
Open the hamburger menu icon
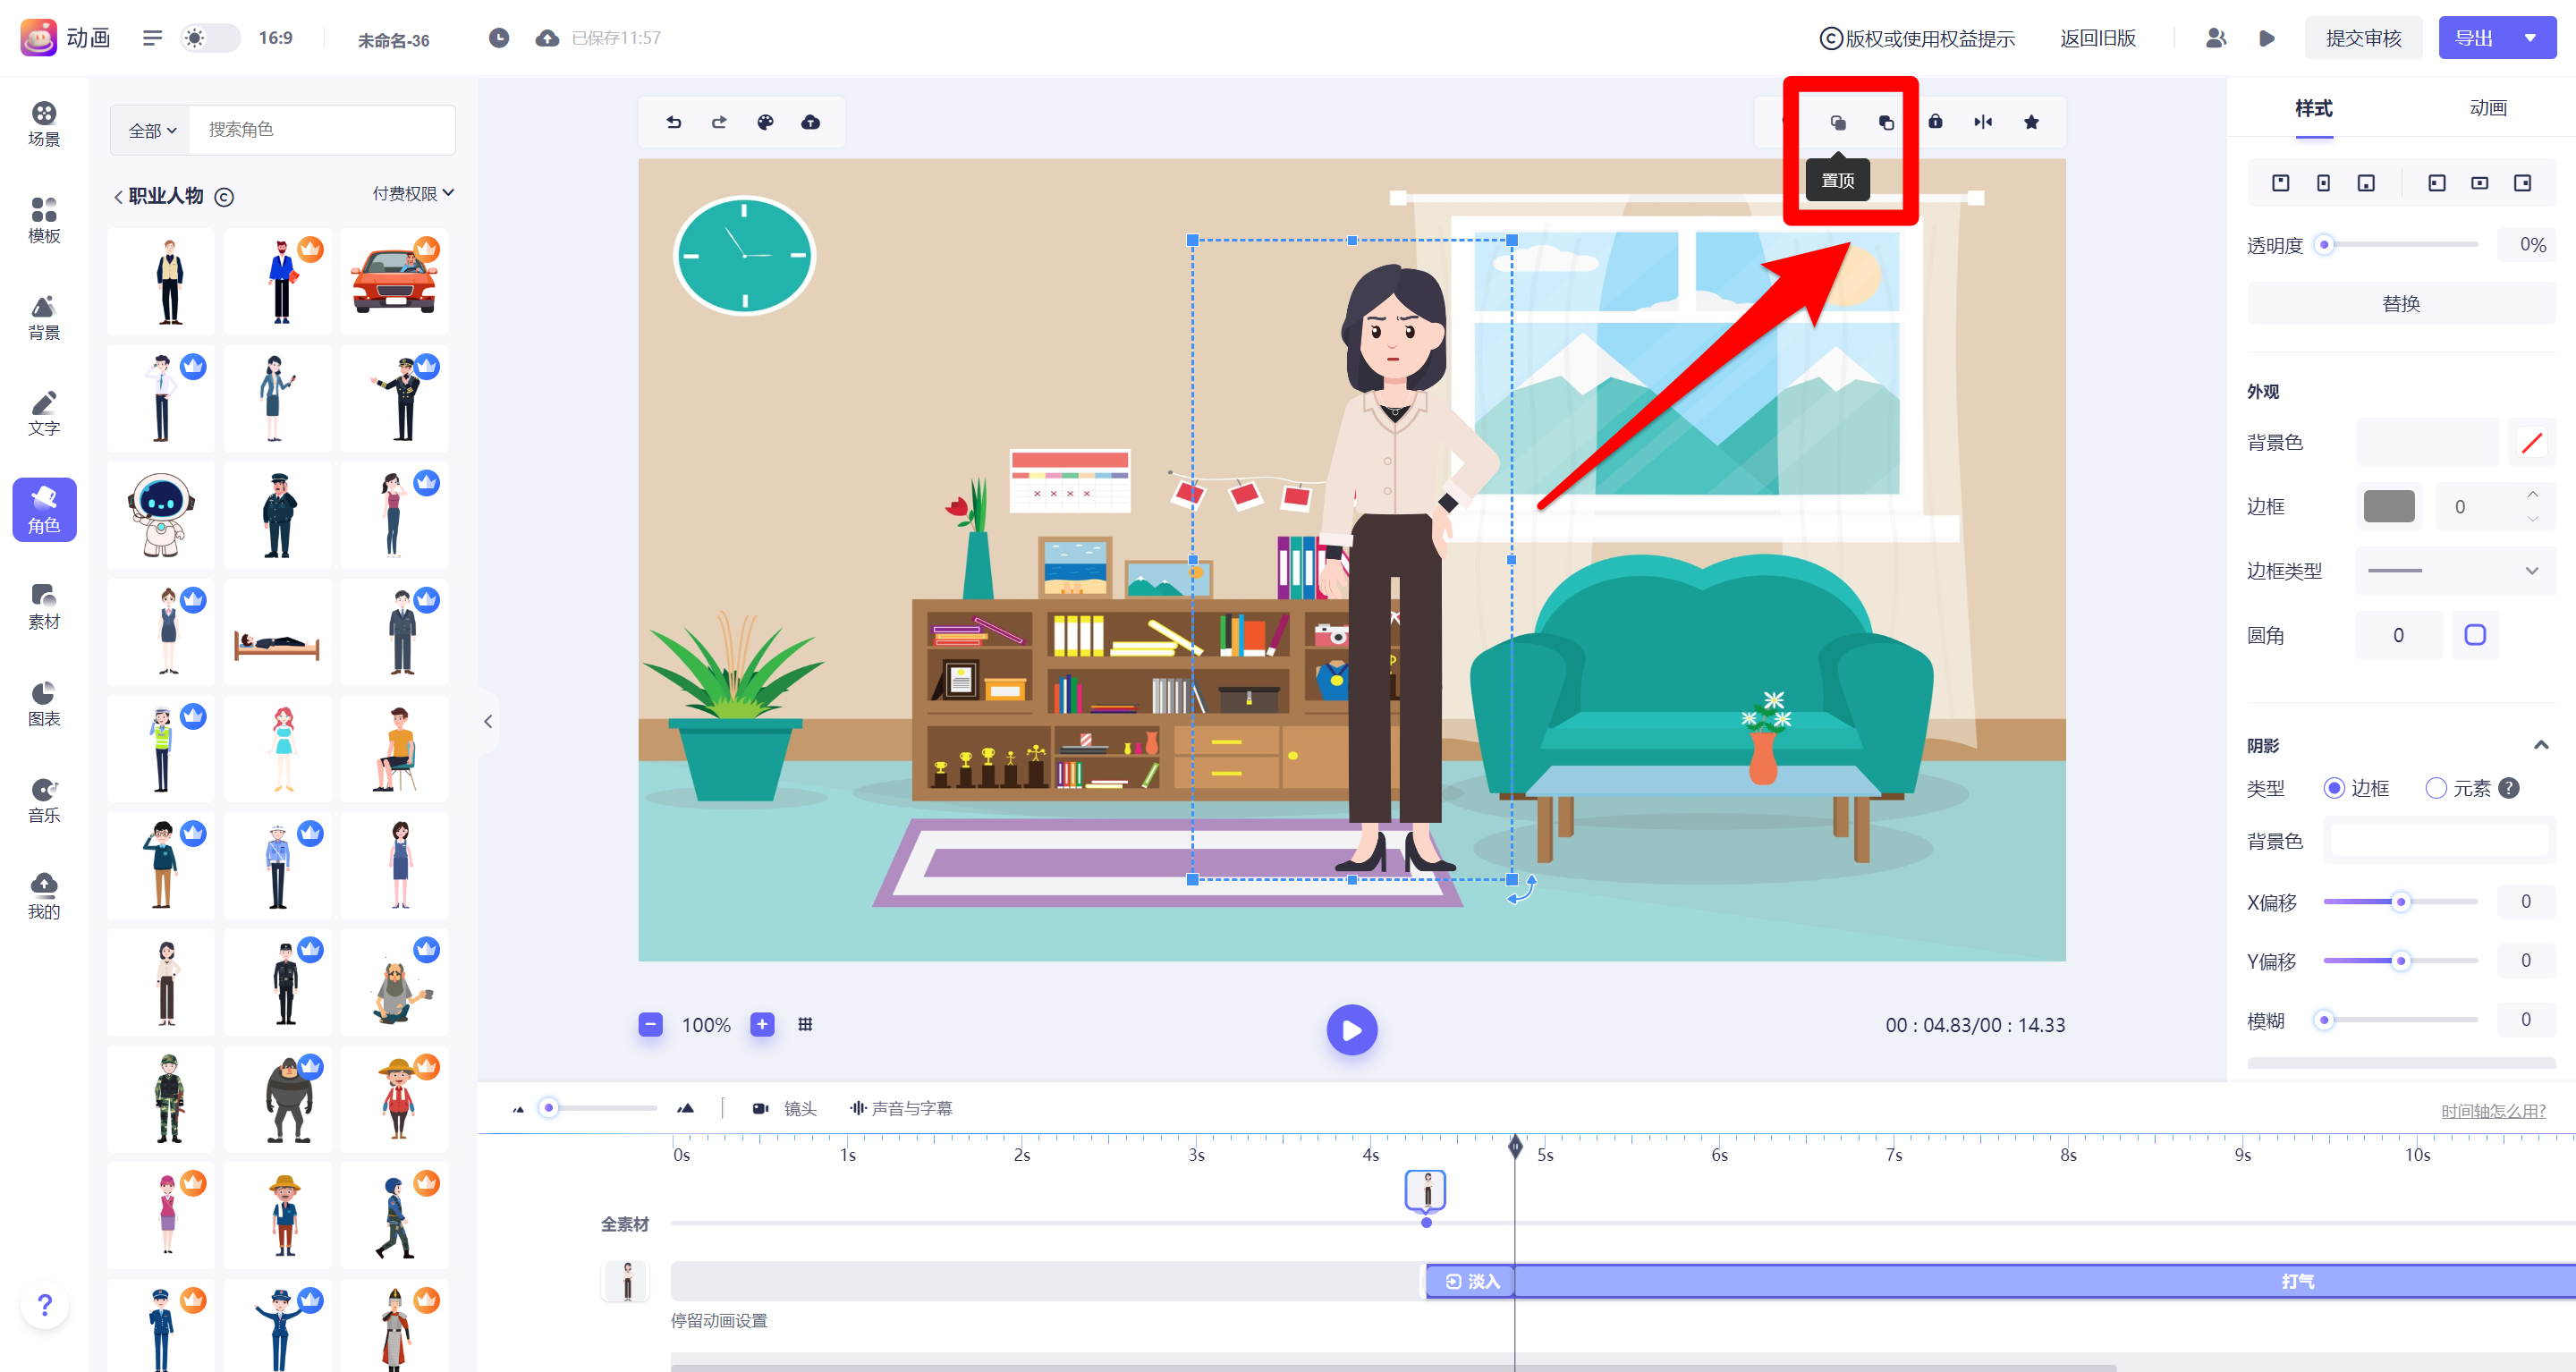click(152, 38)
